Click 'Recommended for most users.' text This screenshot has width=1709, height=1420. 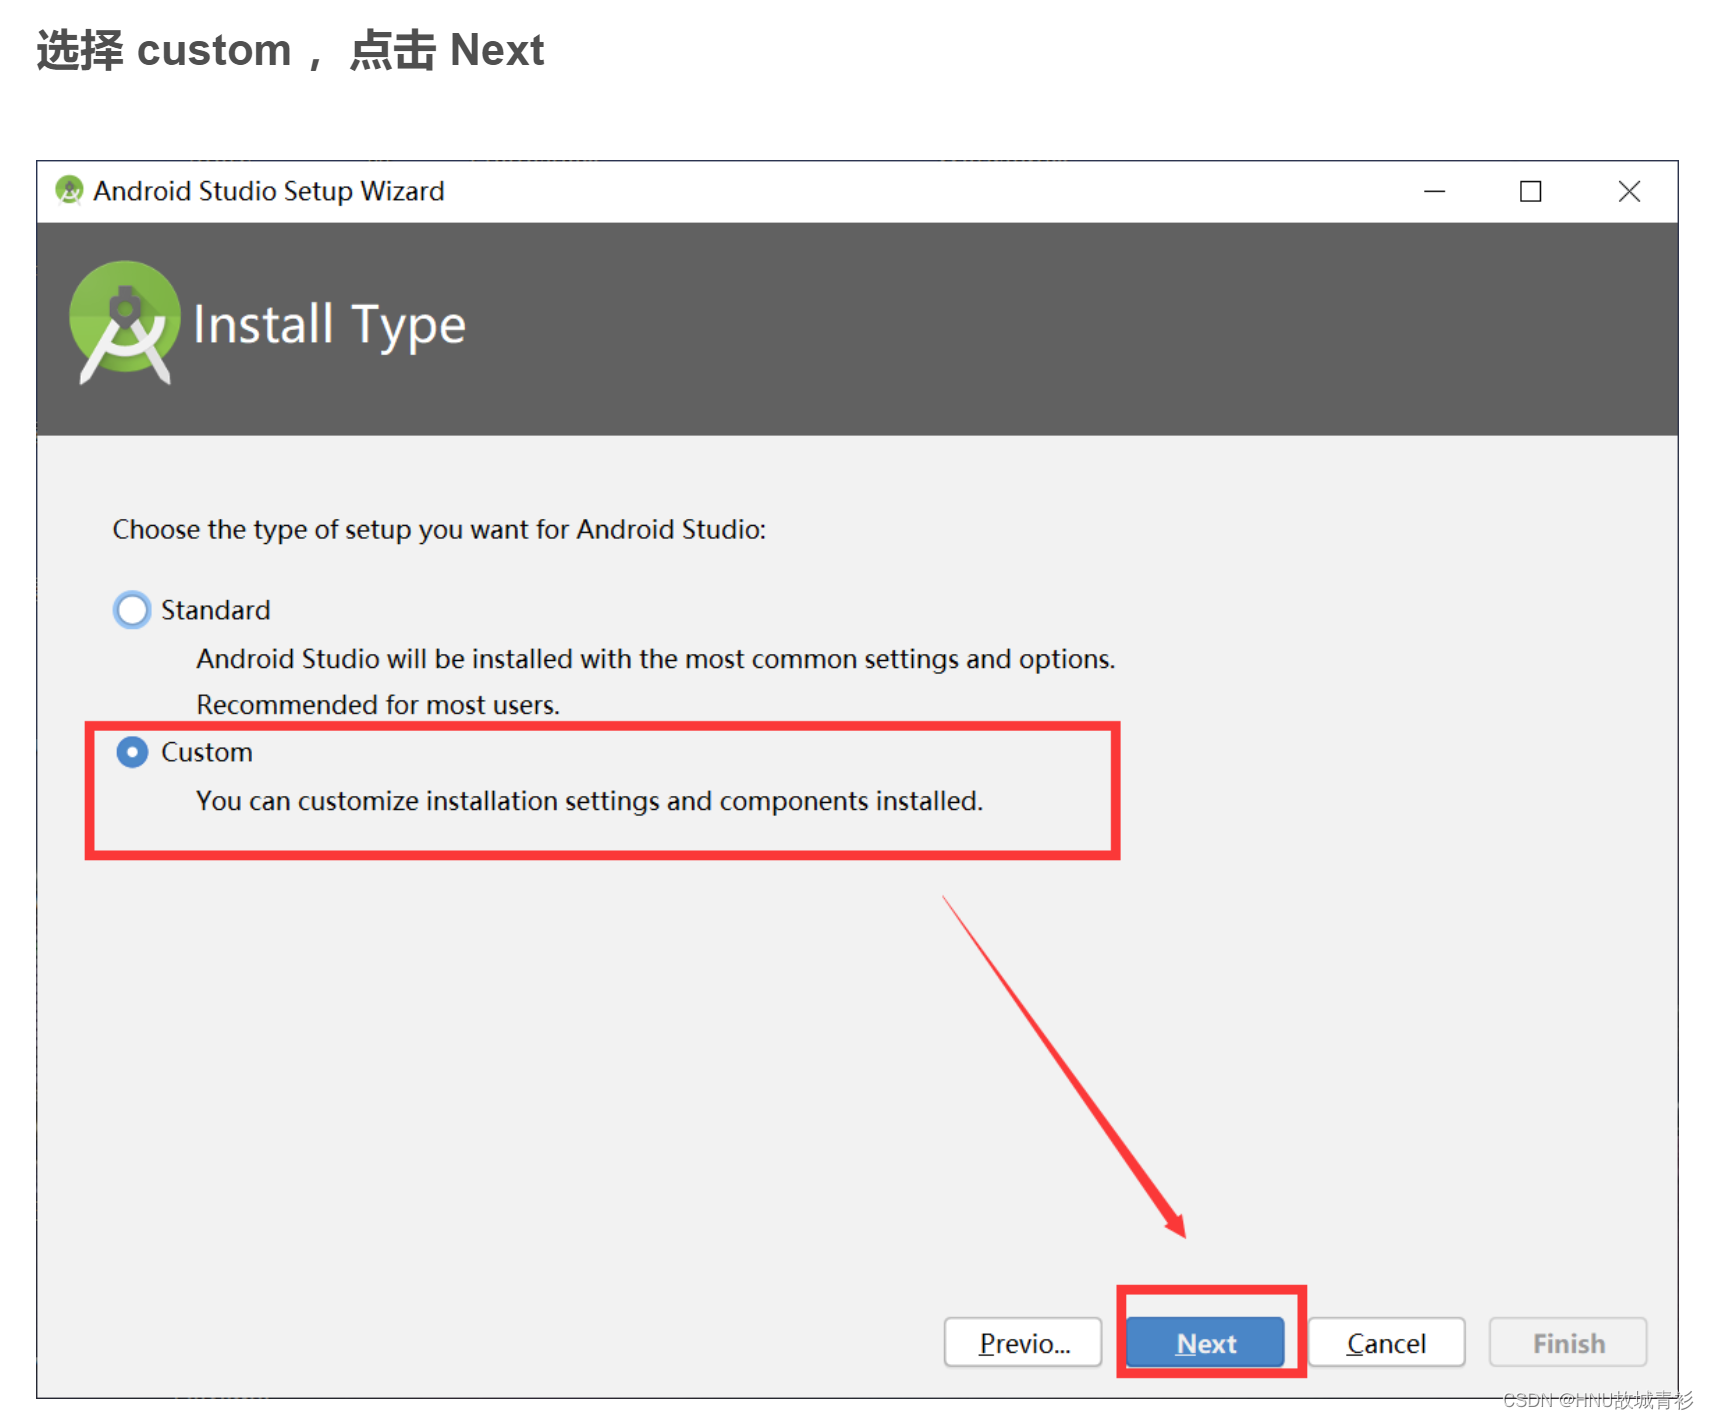coord(378,705)
